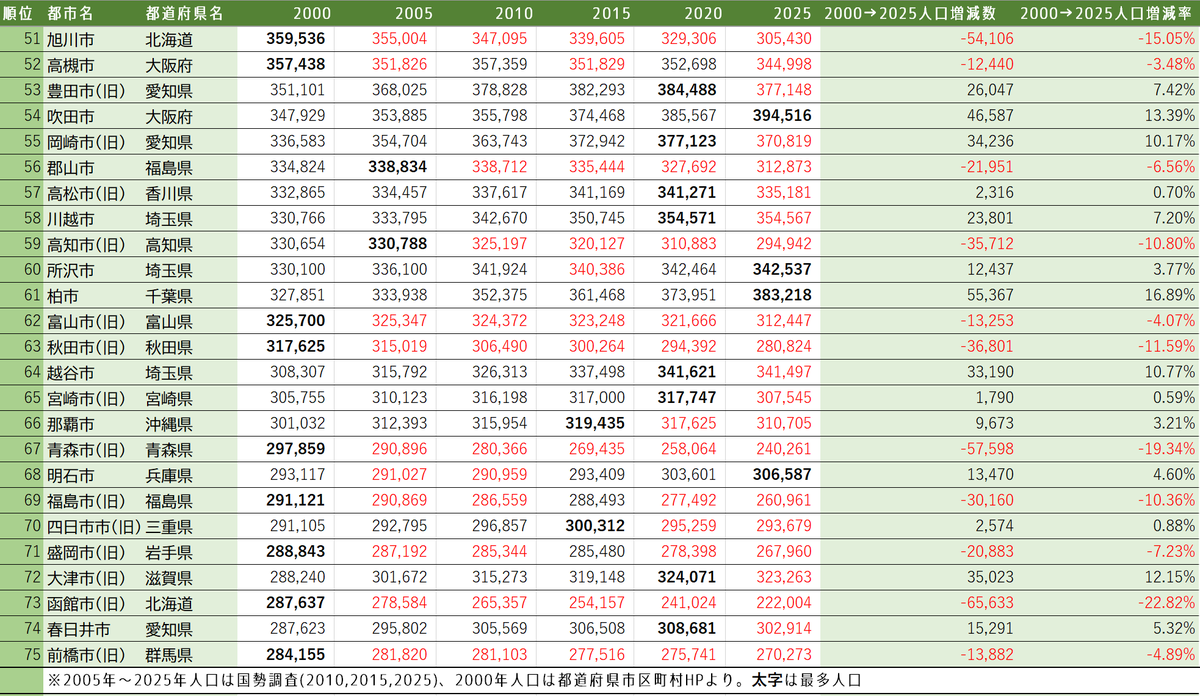Screen dimensions: 1200x696
Task: Select the 那覇市 city cell
Action: coord(71,423)
